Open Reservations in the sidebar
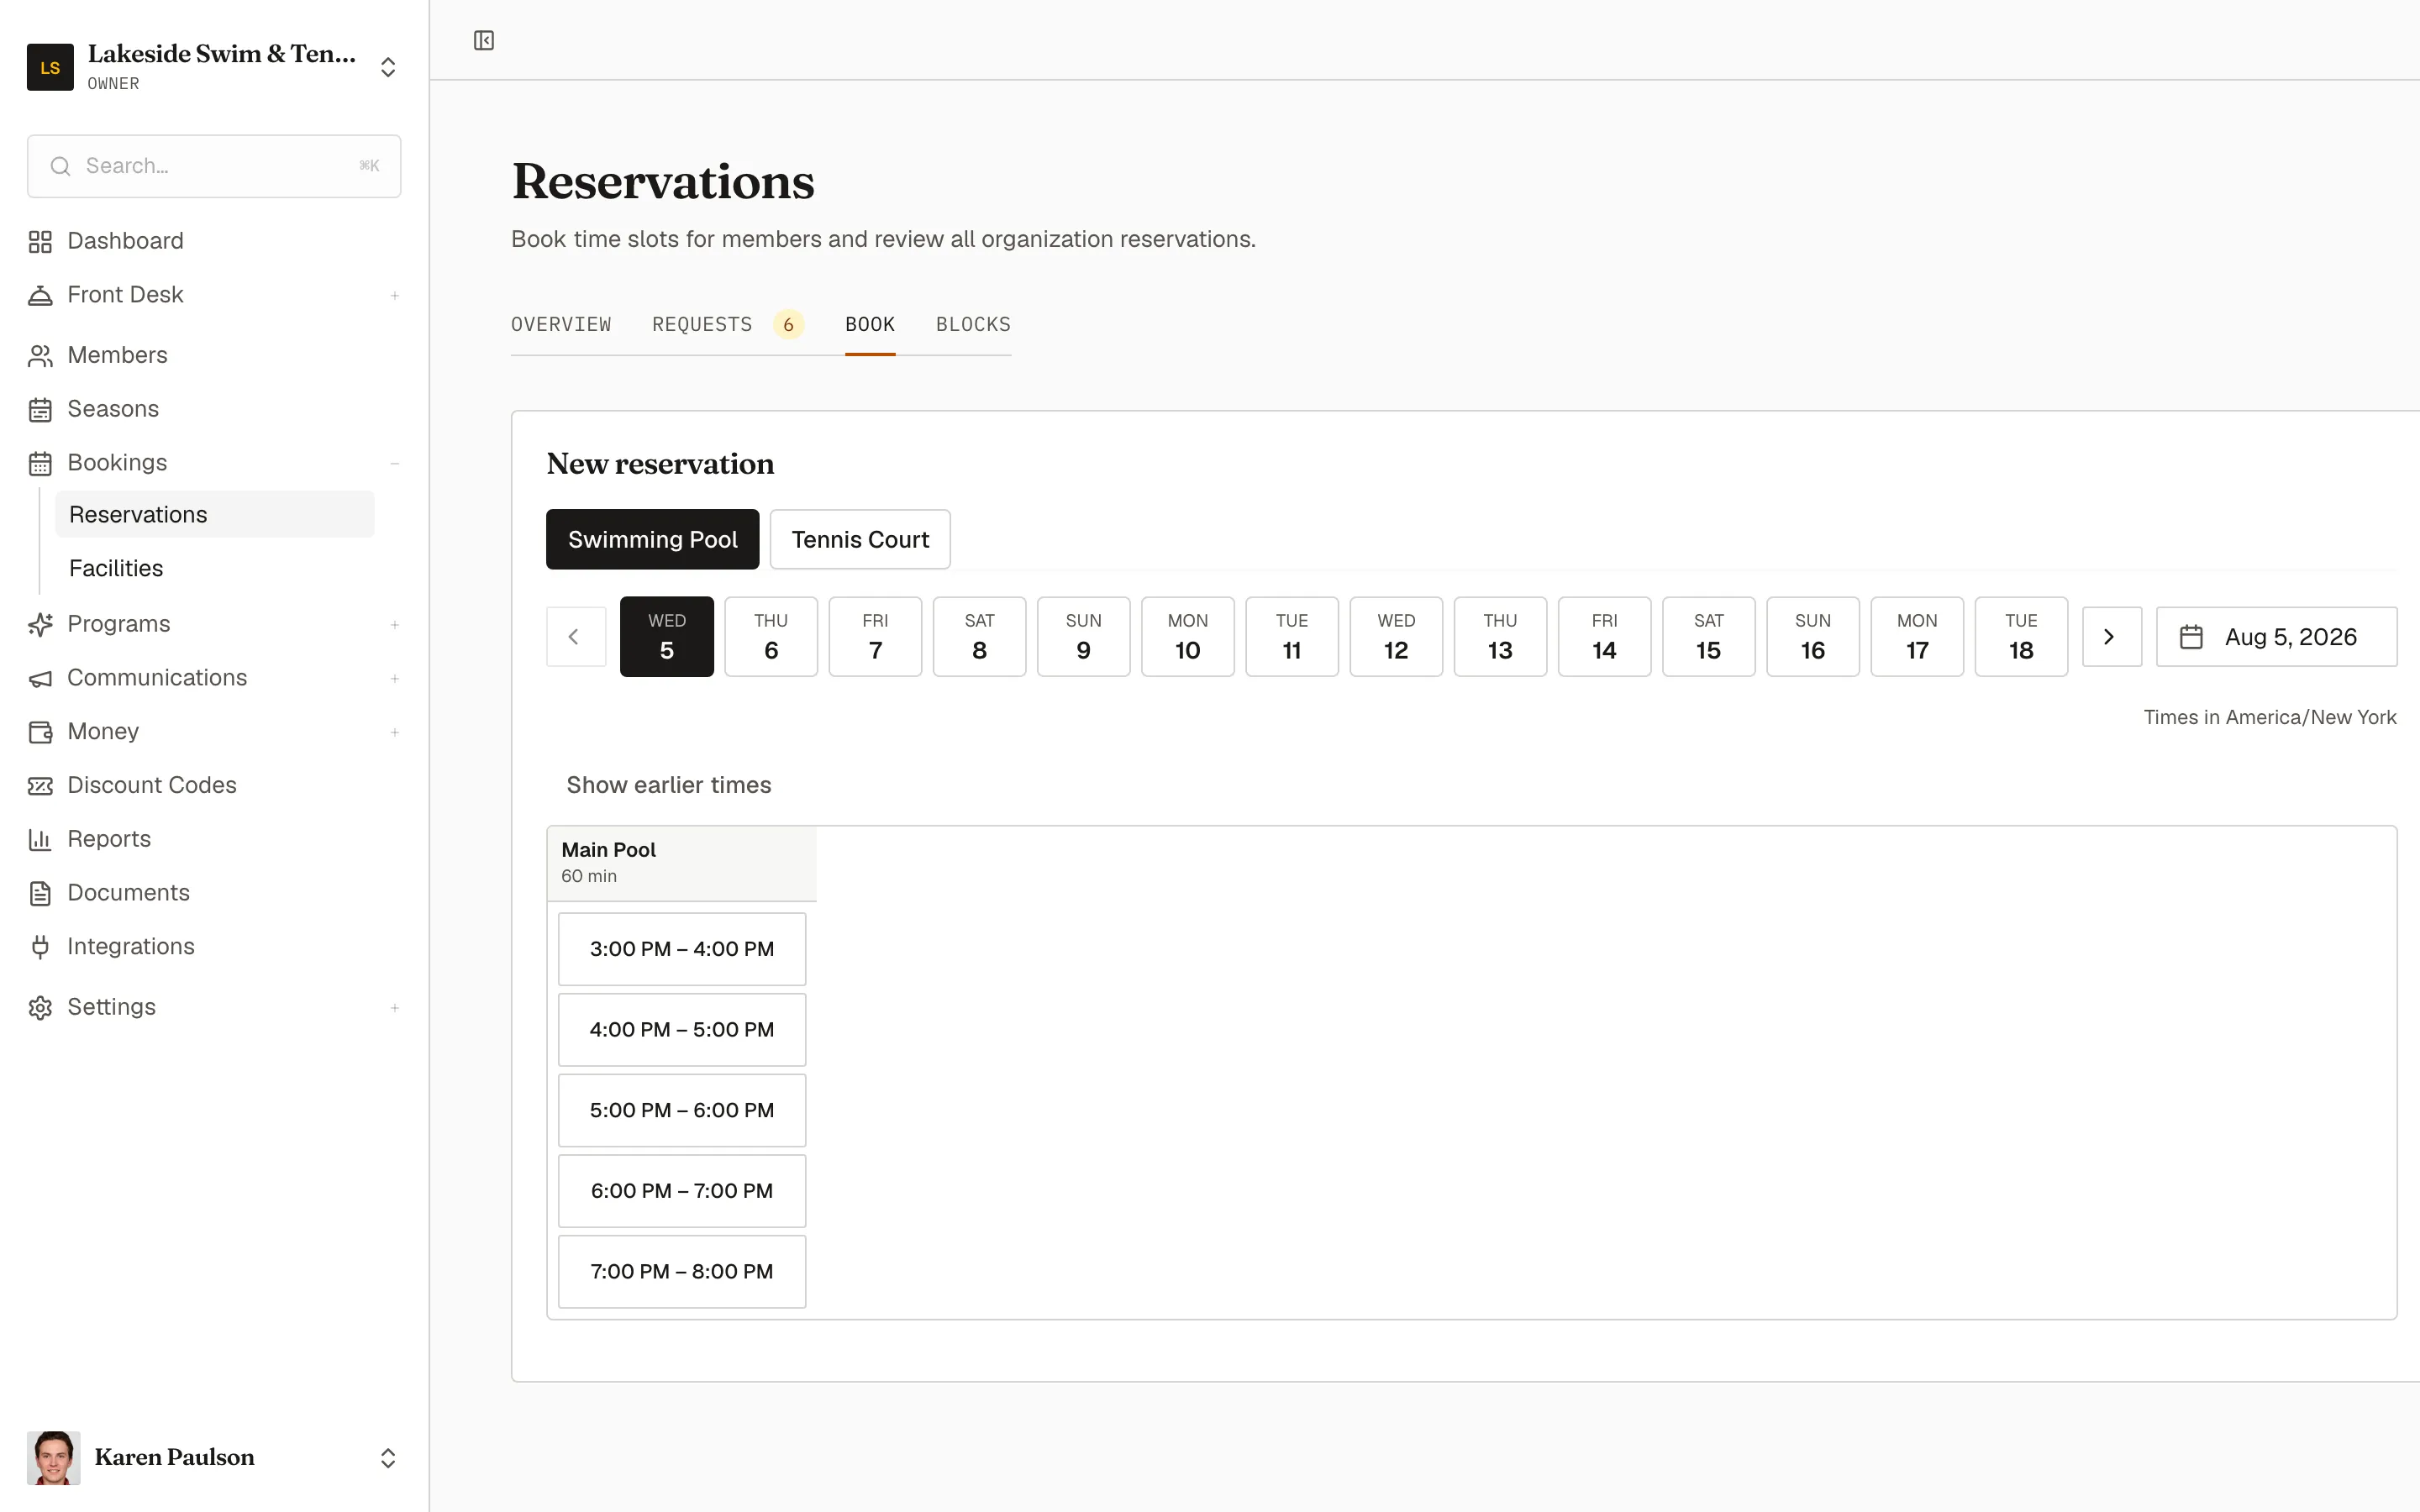2420x1512 pixels. (x=215, y=514)
